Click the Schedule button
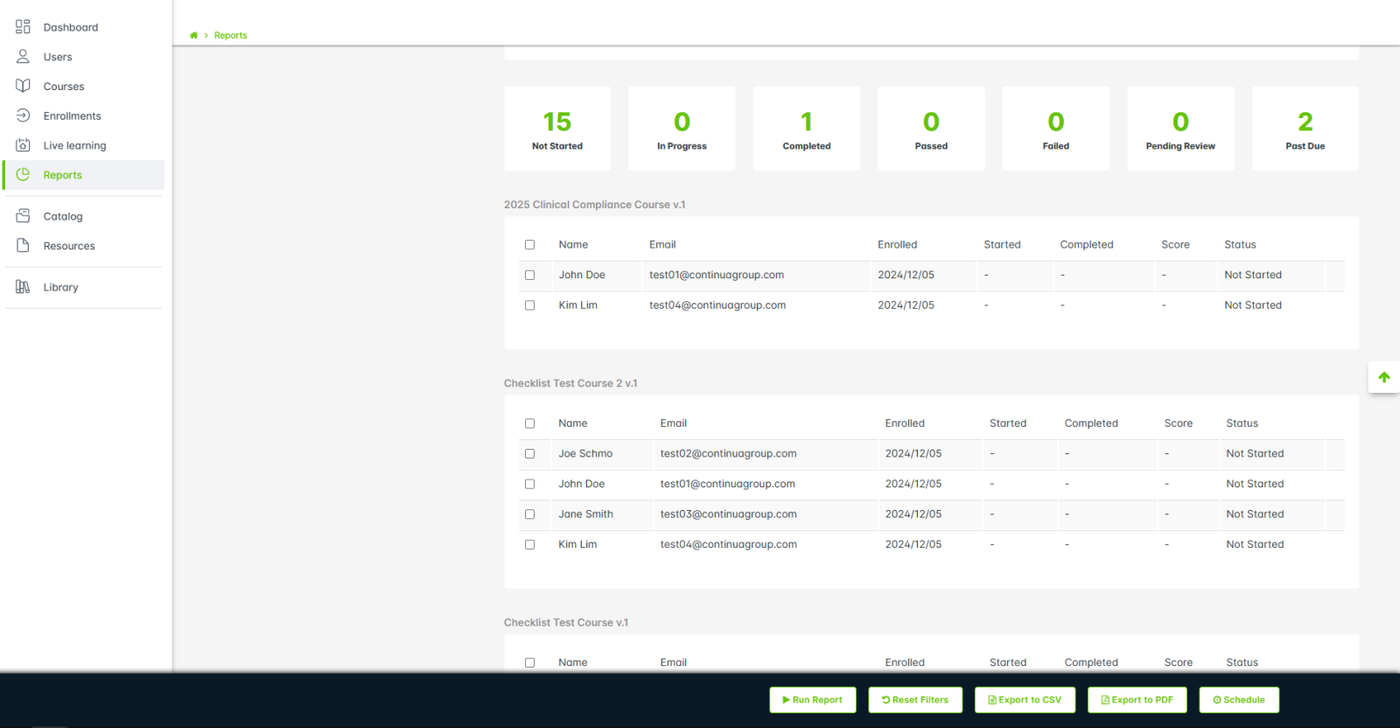 point(1238,700)
